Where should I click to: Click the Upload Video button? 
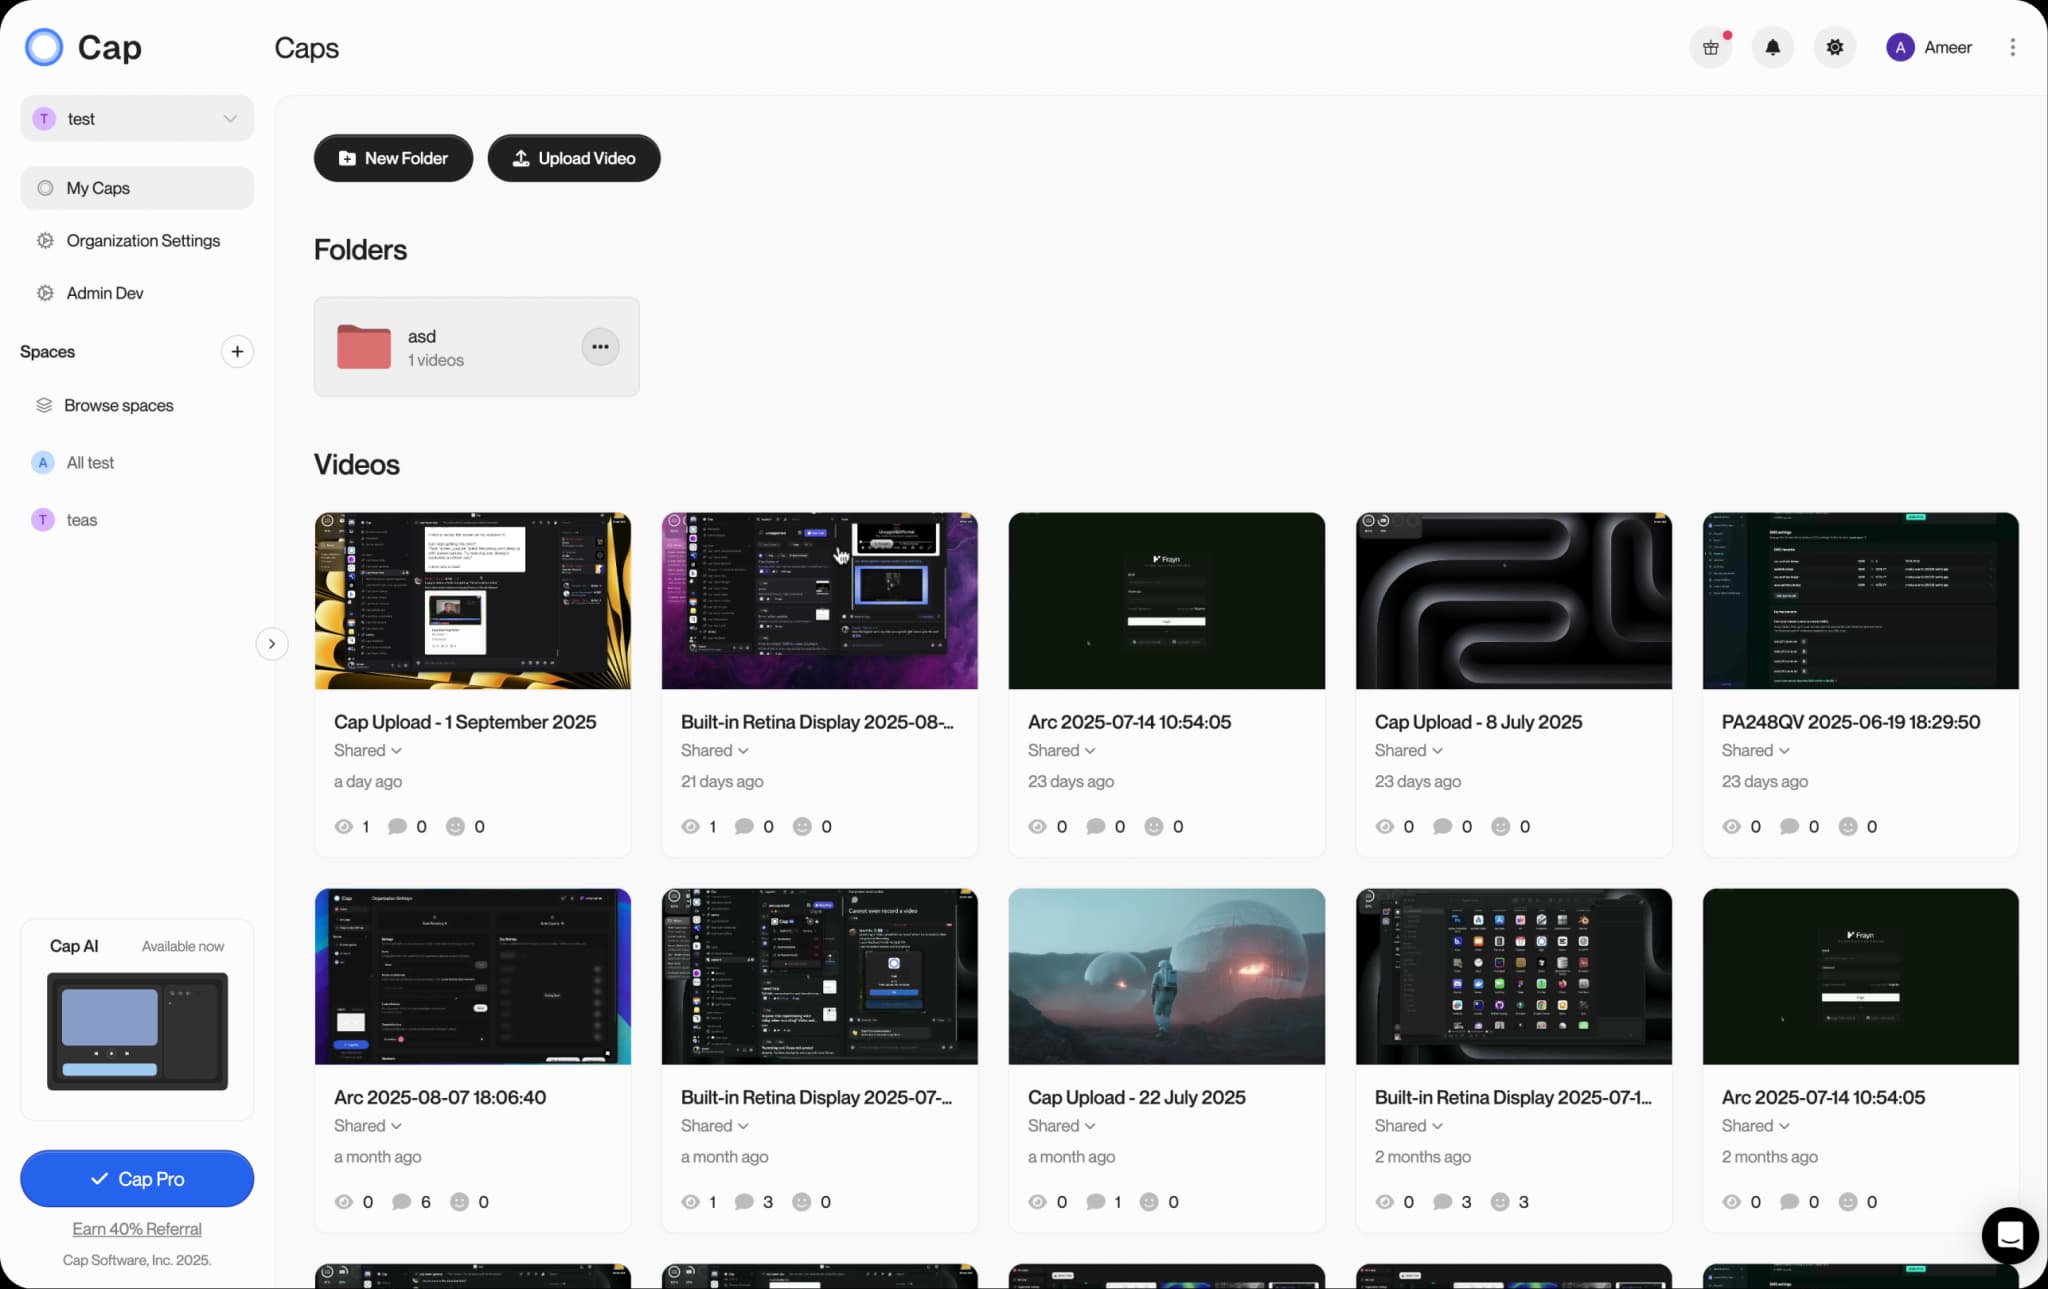pos(573,158)
